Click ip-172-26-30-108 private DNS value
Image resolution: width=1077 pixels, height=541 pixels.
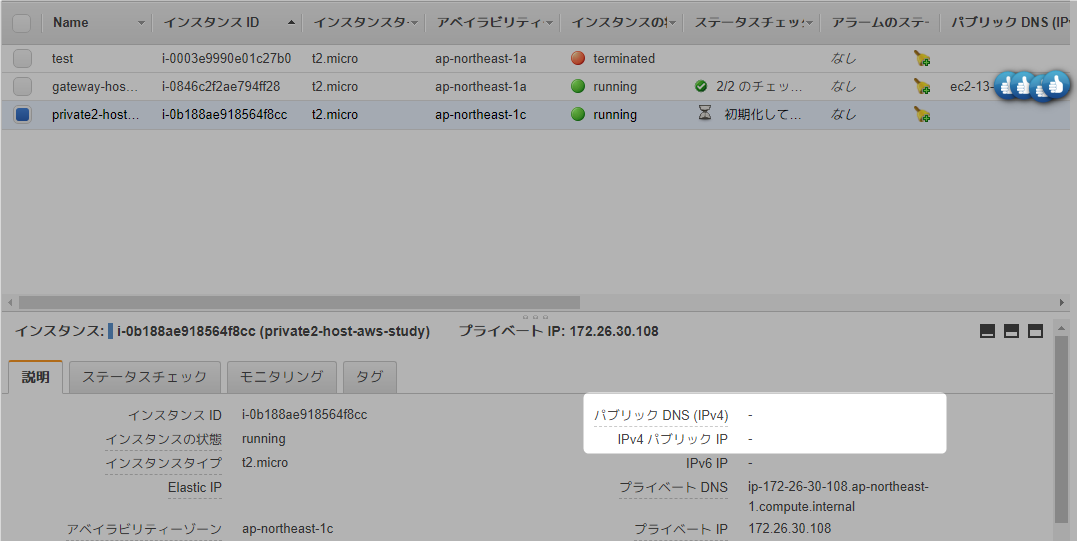coord(838,496)
